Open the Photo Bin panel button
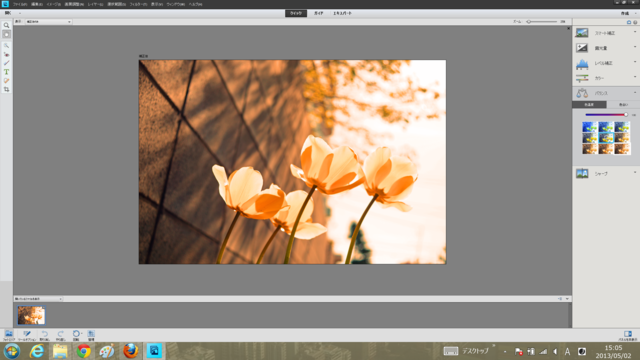Viewport: 640px width, 360px height. [x=9, y=335]
